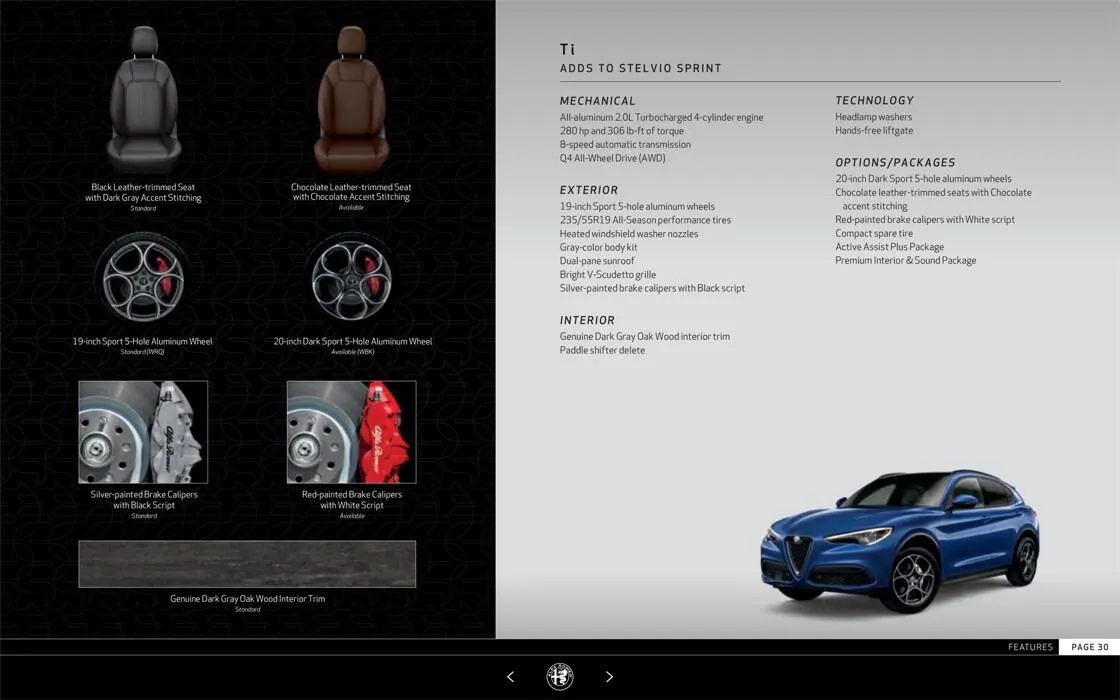This screenshot has height=700, width=1120.
Task: Click the Dark Gray Oak Wood swatch
Action: pos(247,564)
